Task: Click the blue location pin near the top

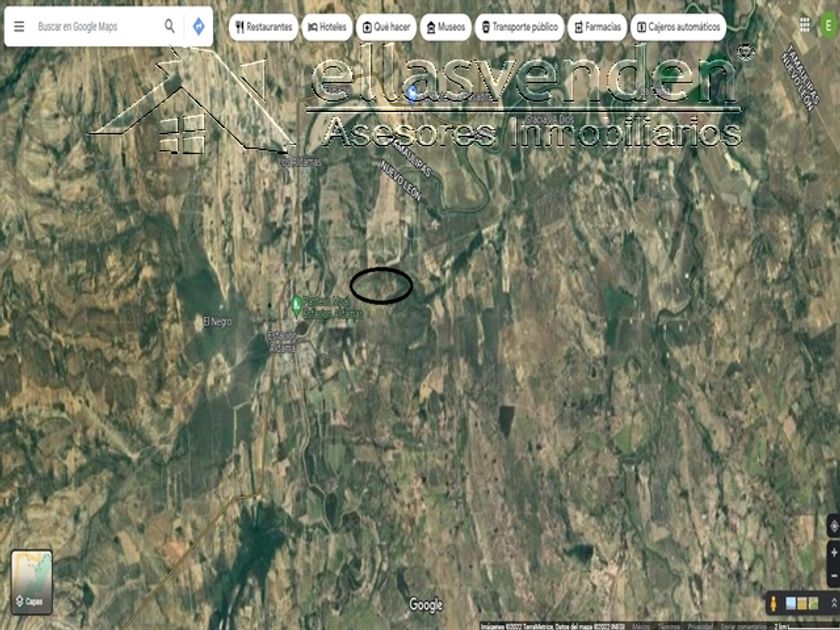Action: click(412, 95)
